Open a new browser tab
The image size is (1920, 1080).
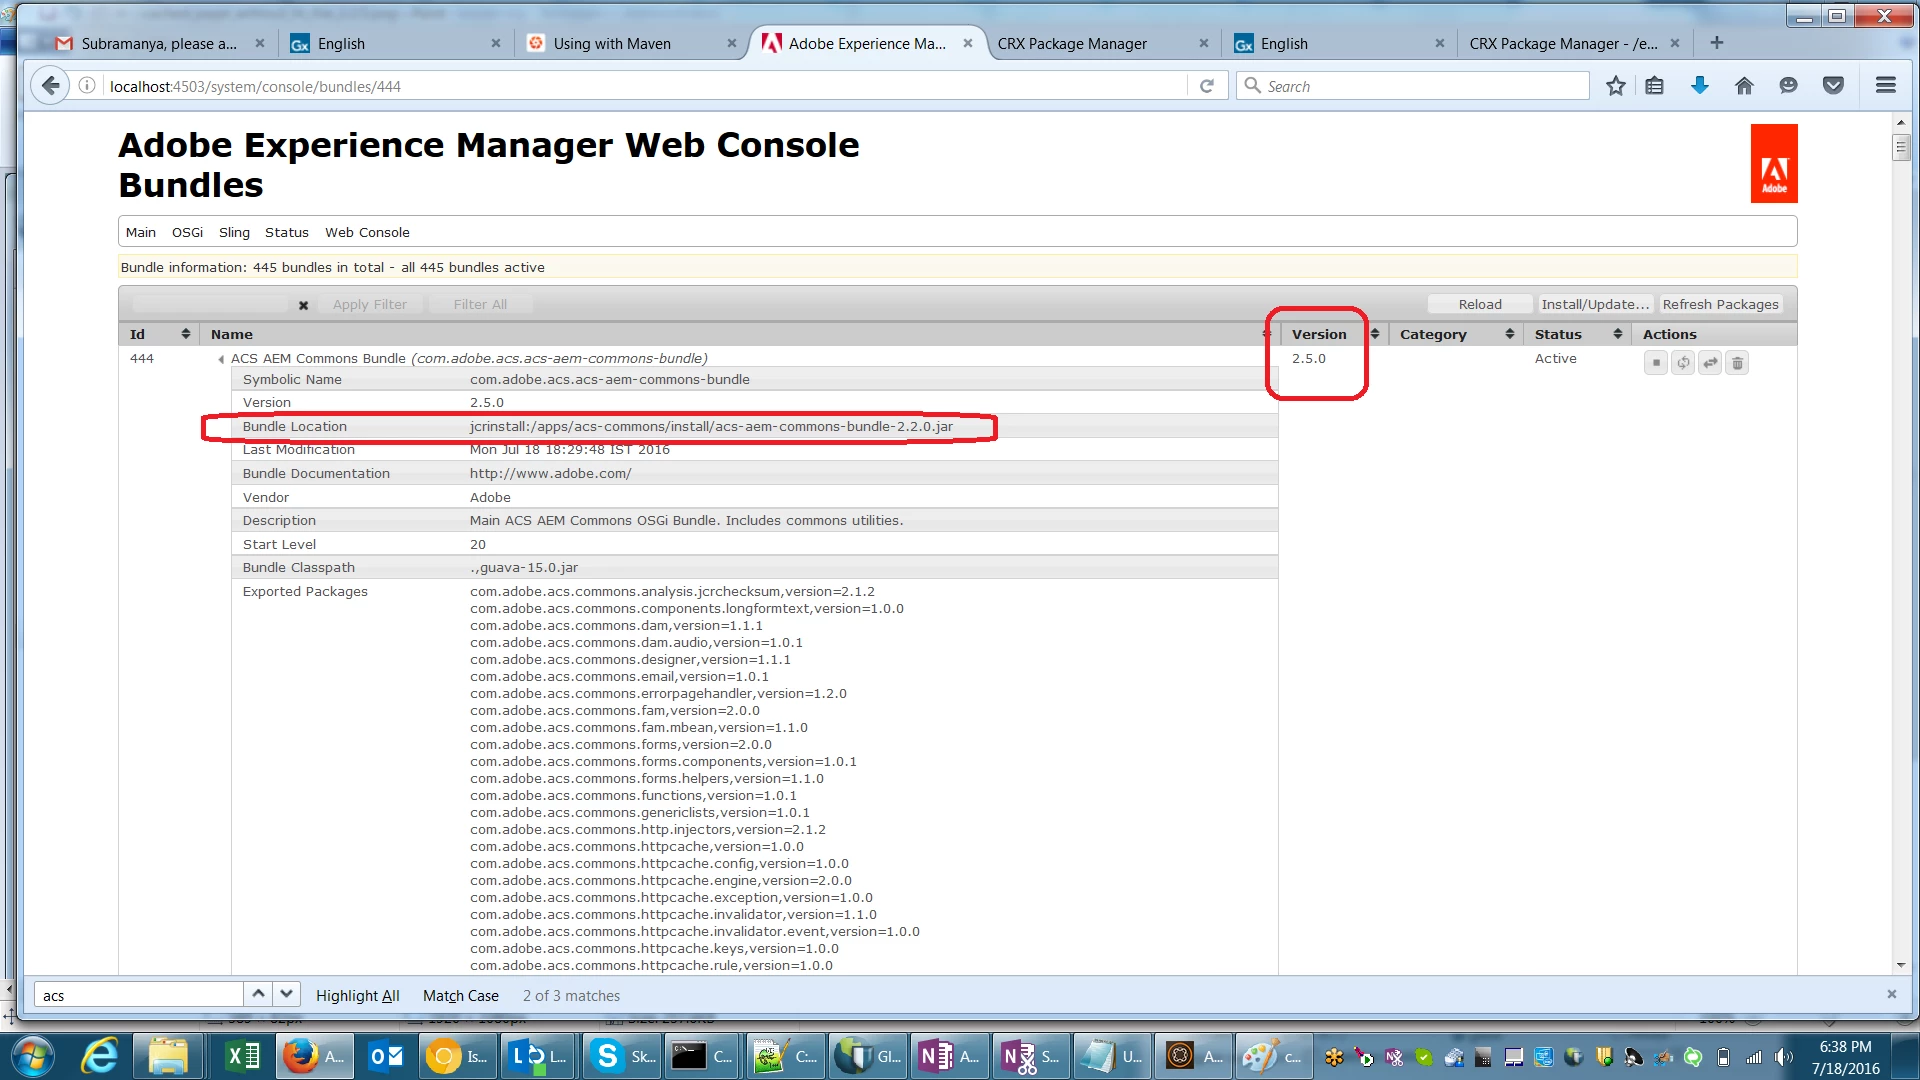(1717, 43)
